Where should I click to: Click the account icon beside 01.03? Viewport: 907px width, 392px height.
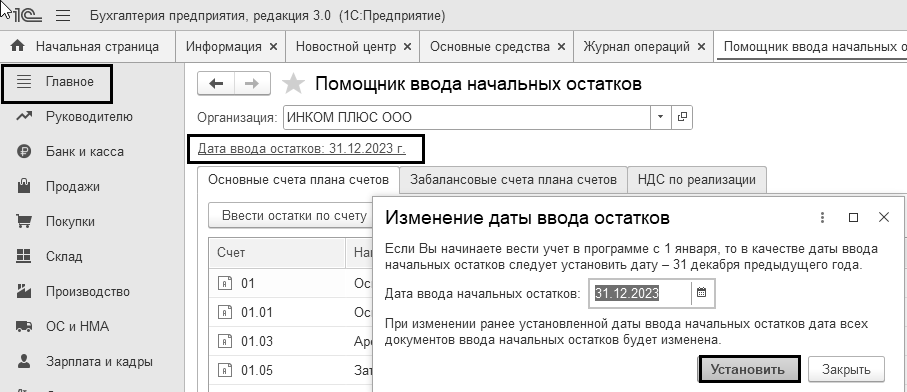(x=224, y=341)
